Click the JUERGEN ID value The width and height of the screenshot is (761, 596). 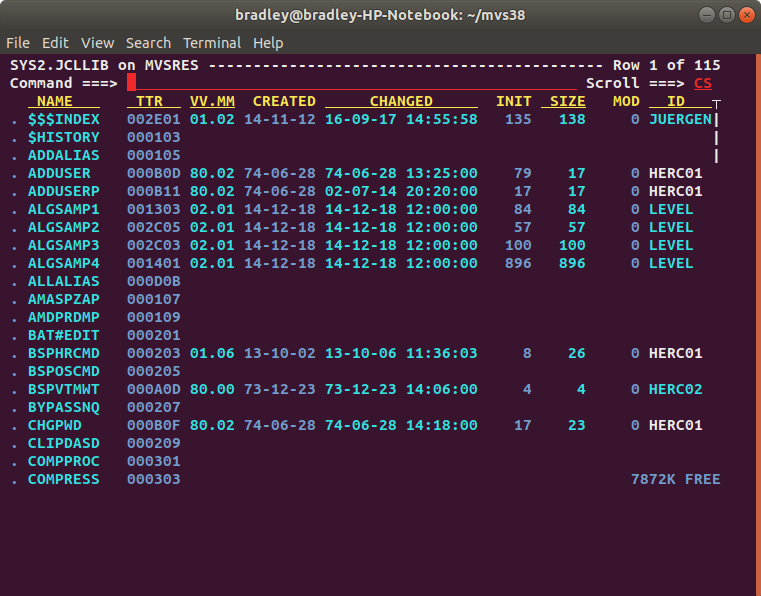[680, 119]
